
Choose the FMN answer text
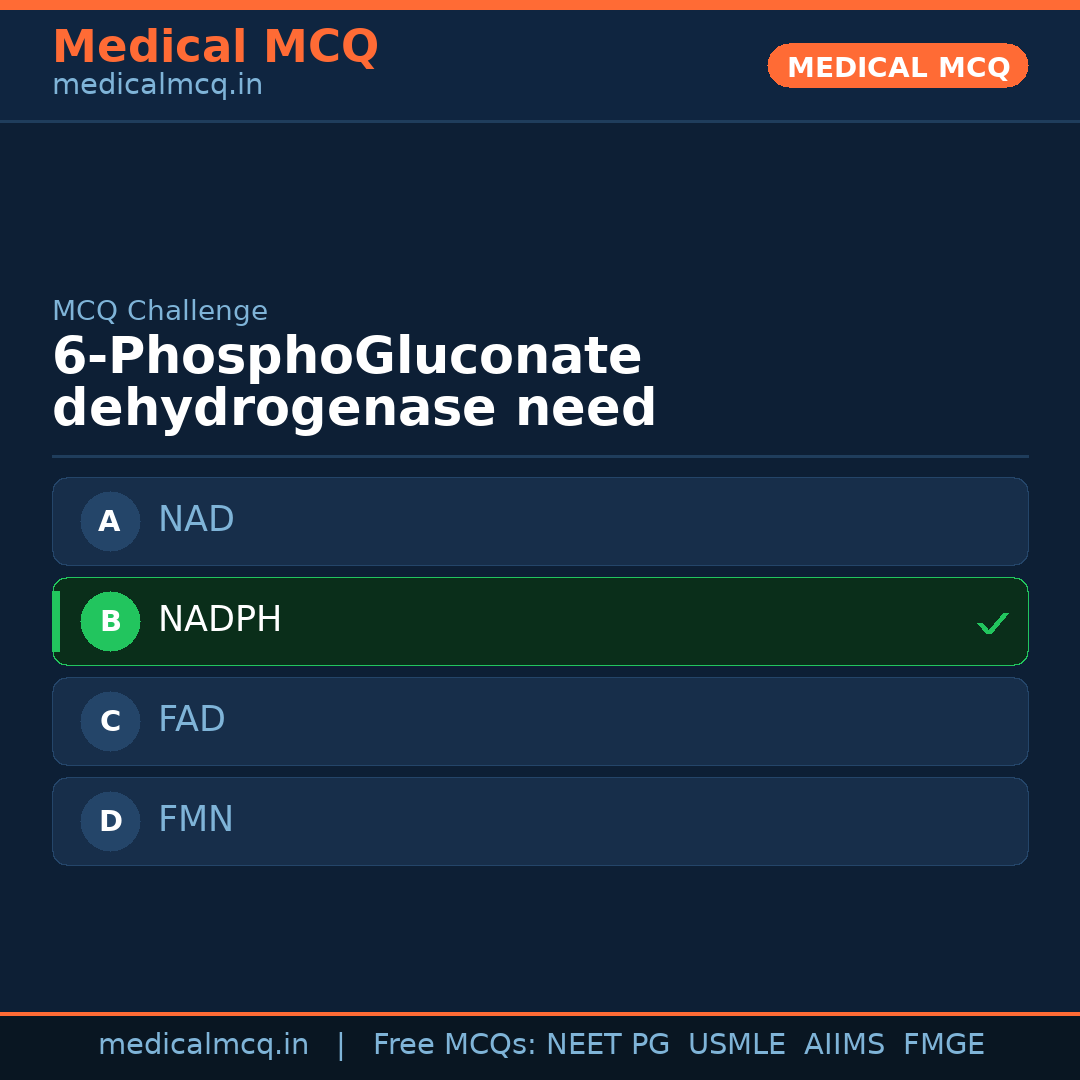196,820
